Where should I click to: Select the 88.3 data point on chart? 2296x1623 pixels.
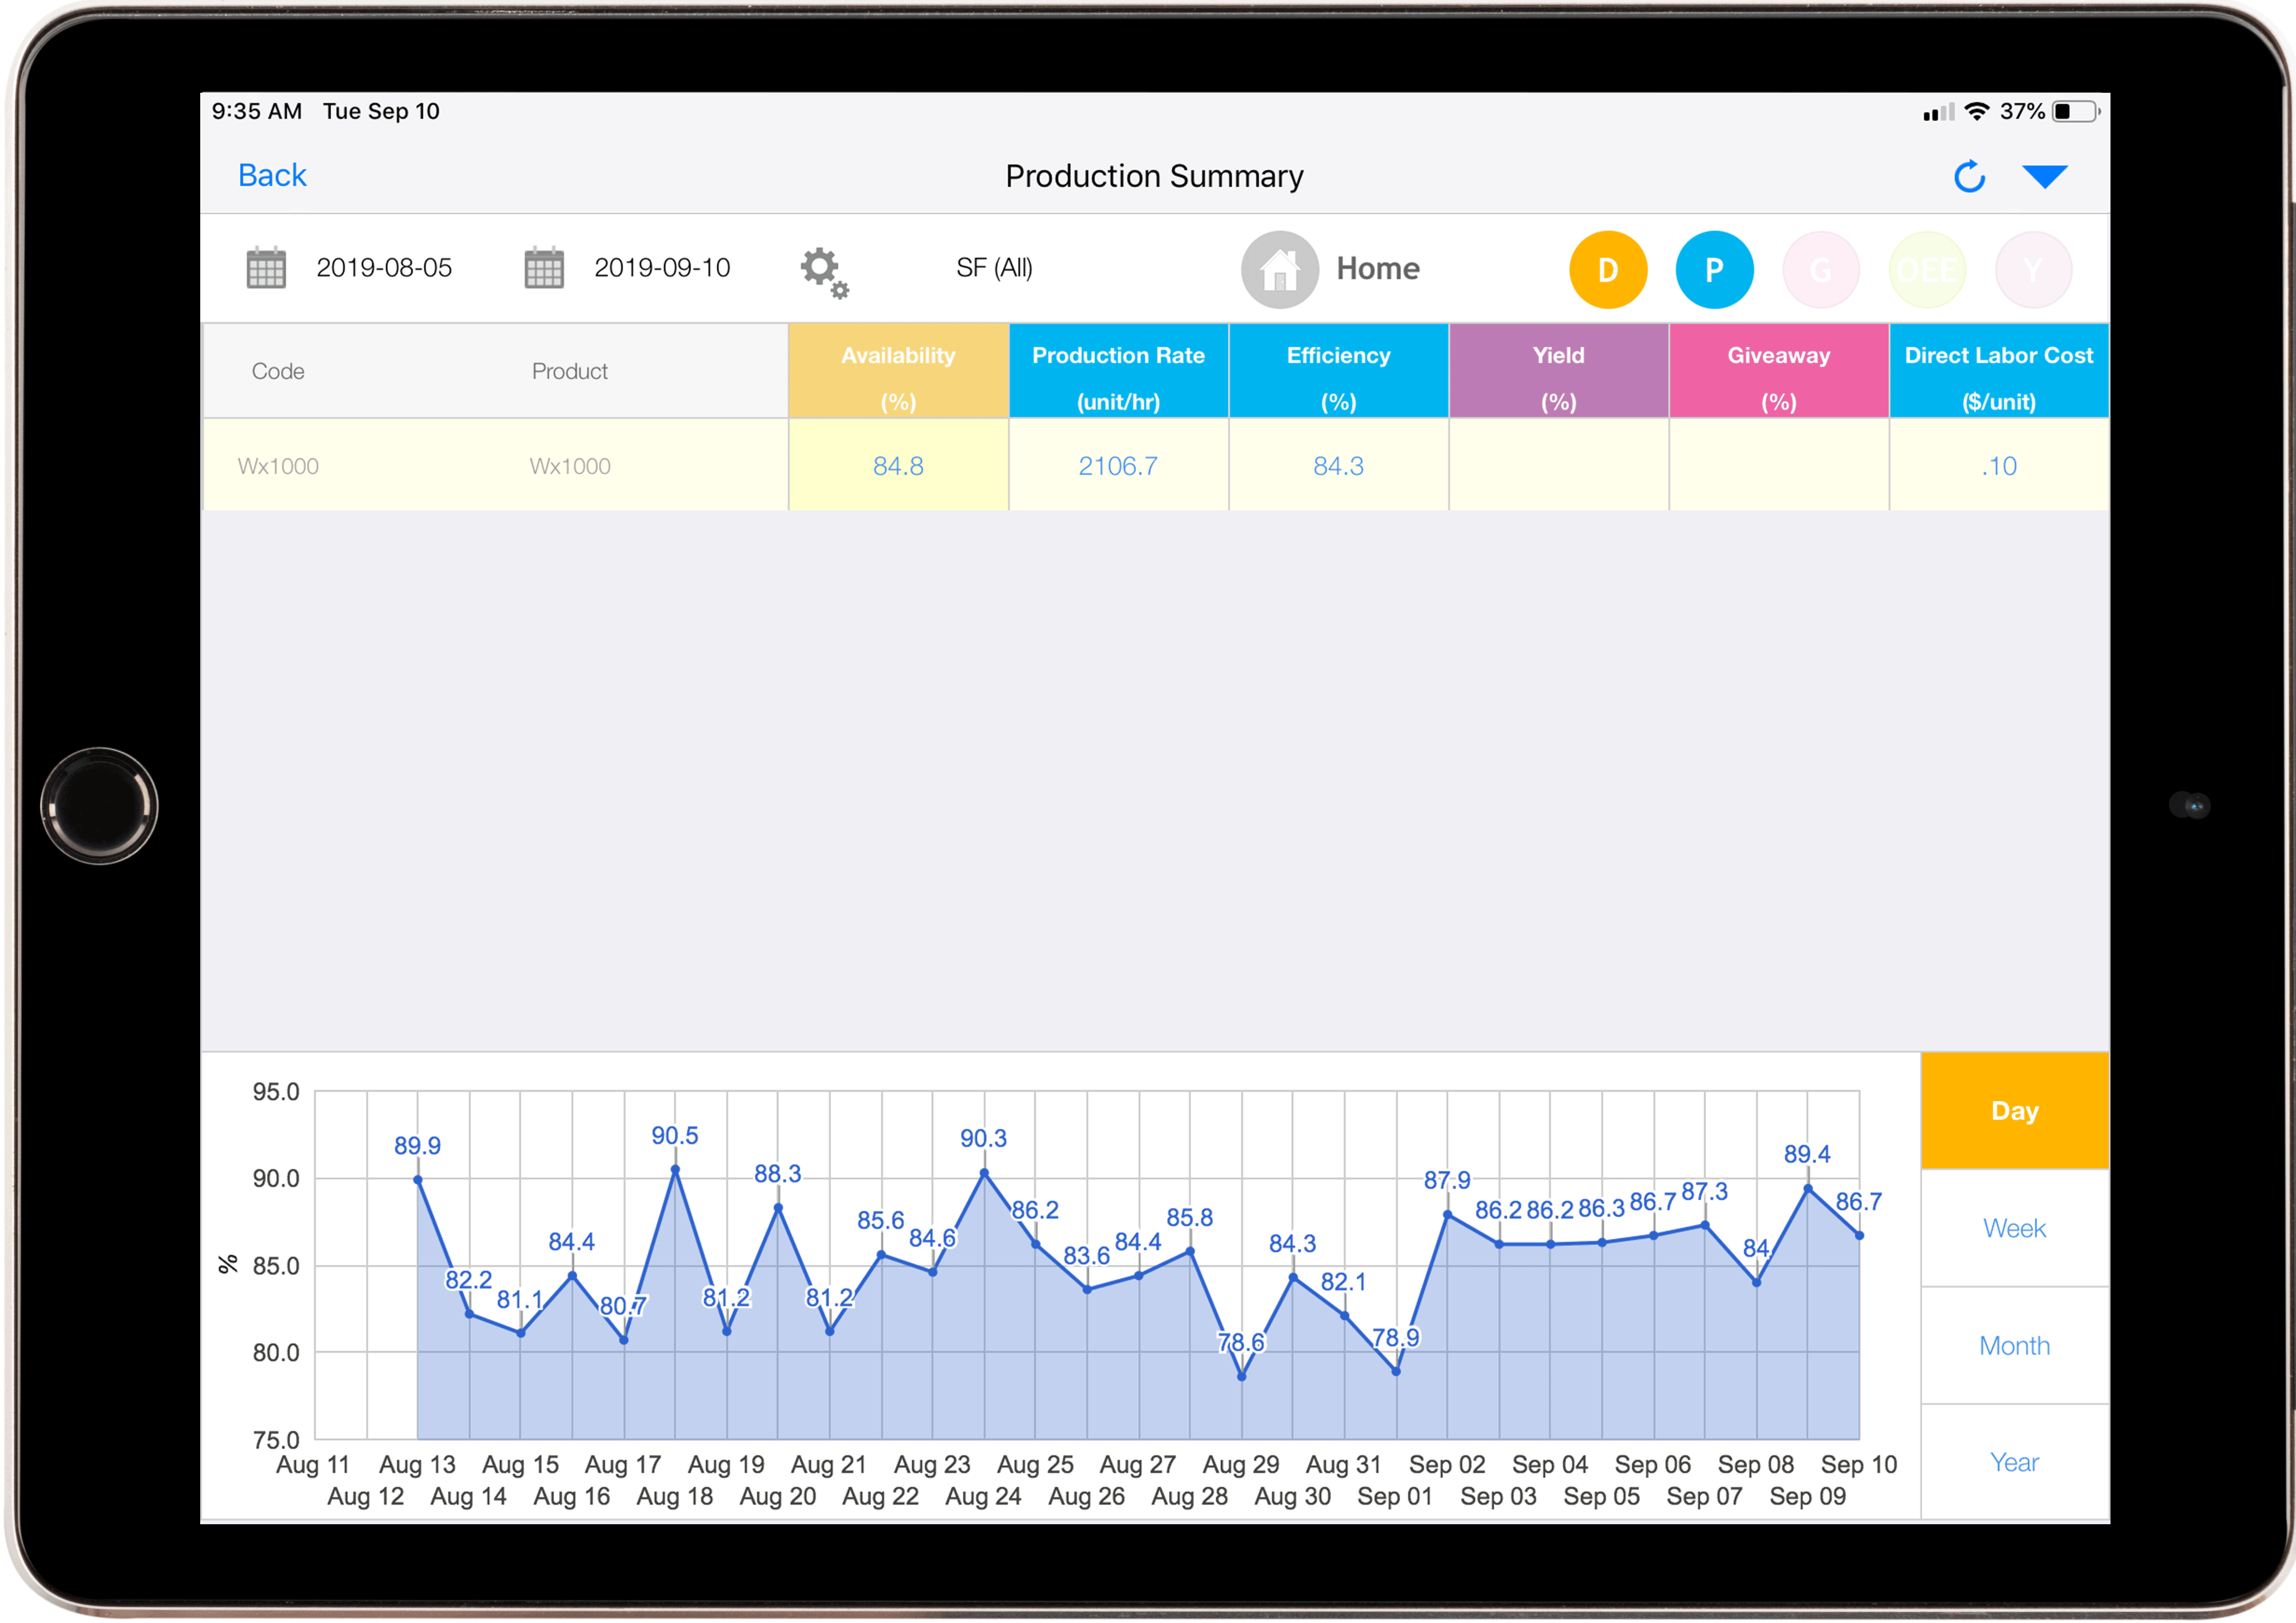click(778, 1208)
